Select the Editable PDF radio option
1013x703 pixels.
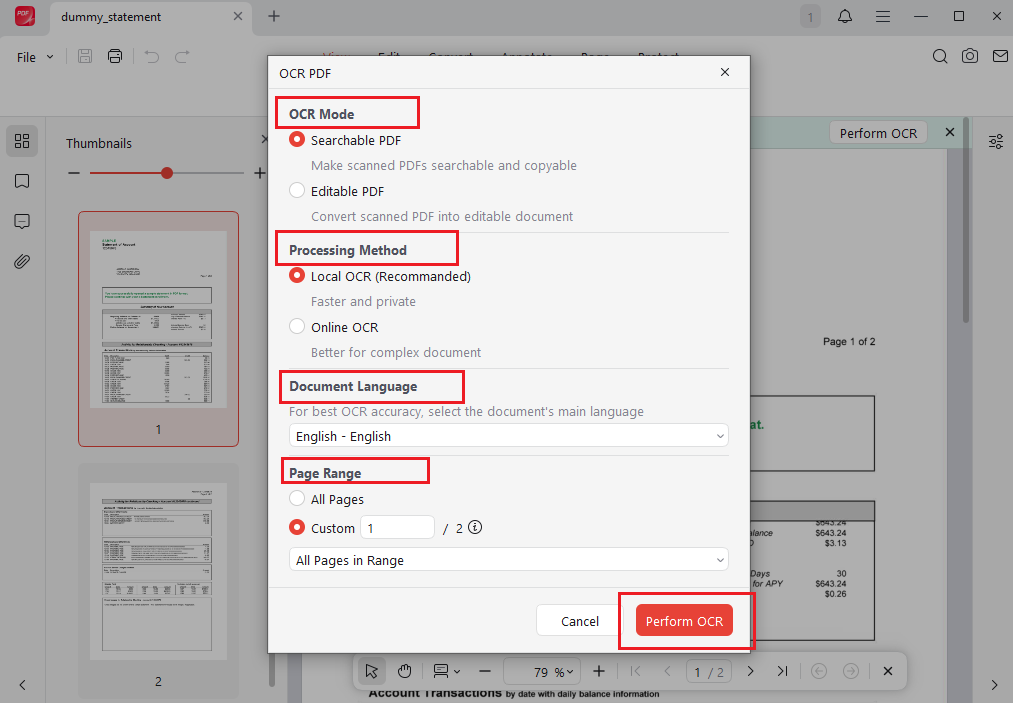(x=297, y=191)
